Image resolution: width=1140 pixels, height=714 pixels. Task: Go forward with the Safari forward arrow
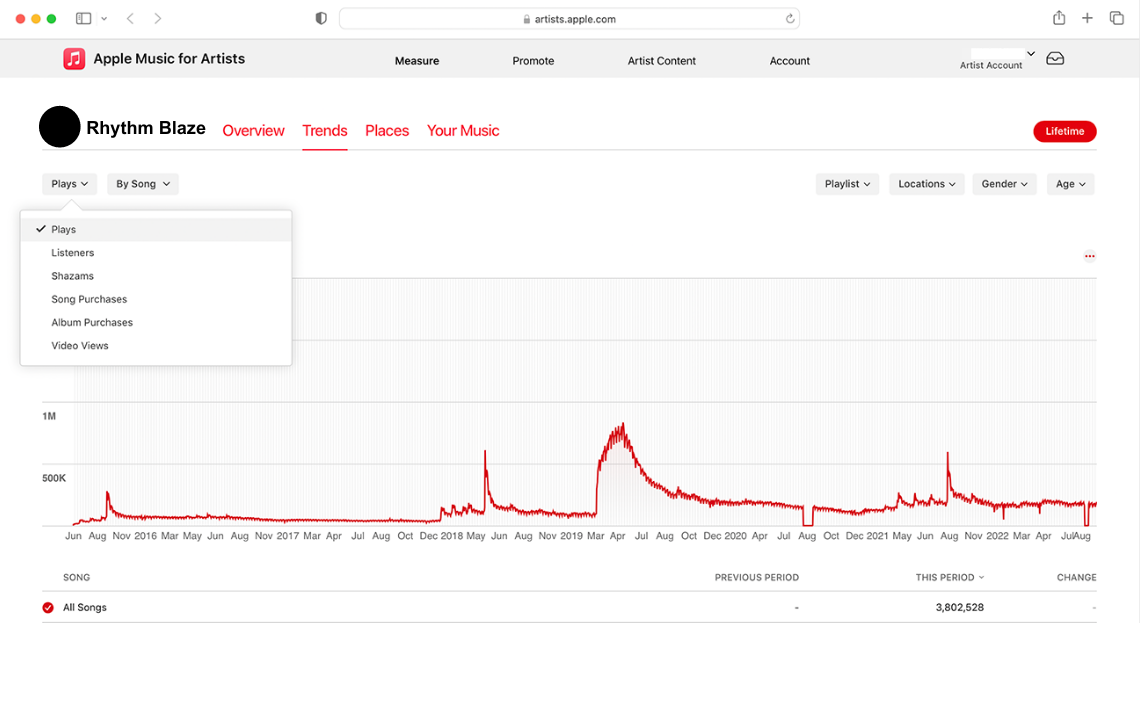(158, 19)
